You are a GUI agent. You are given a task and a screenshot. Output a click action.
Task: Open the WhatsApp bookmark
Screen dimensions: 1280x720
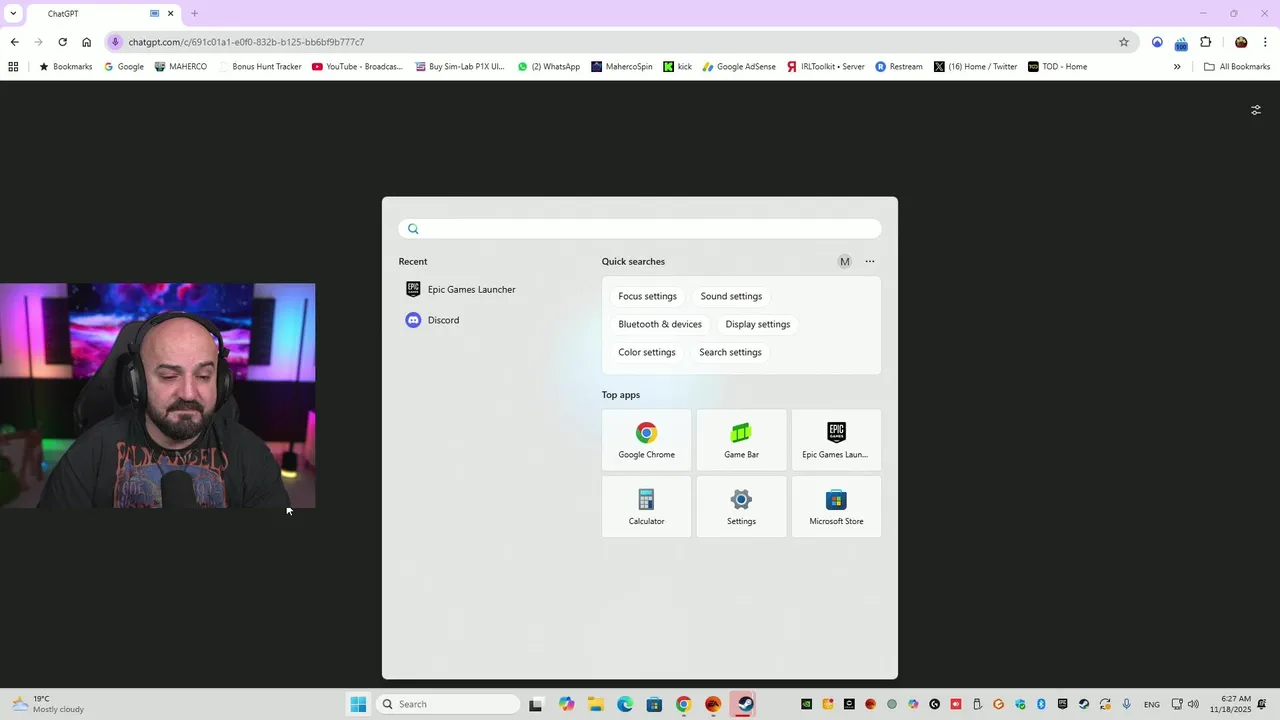click(549, 67)
